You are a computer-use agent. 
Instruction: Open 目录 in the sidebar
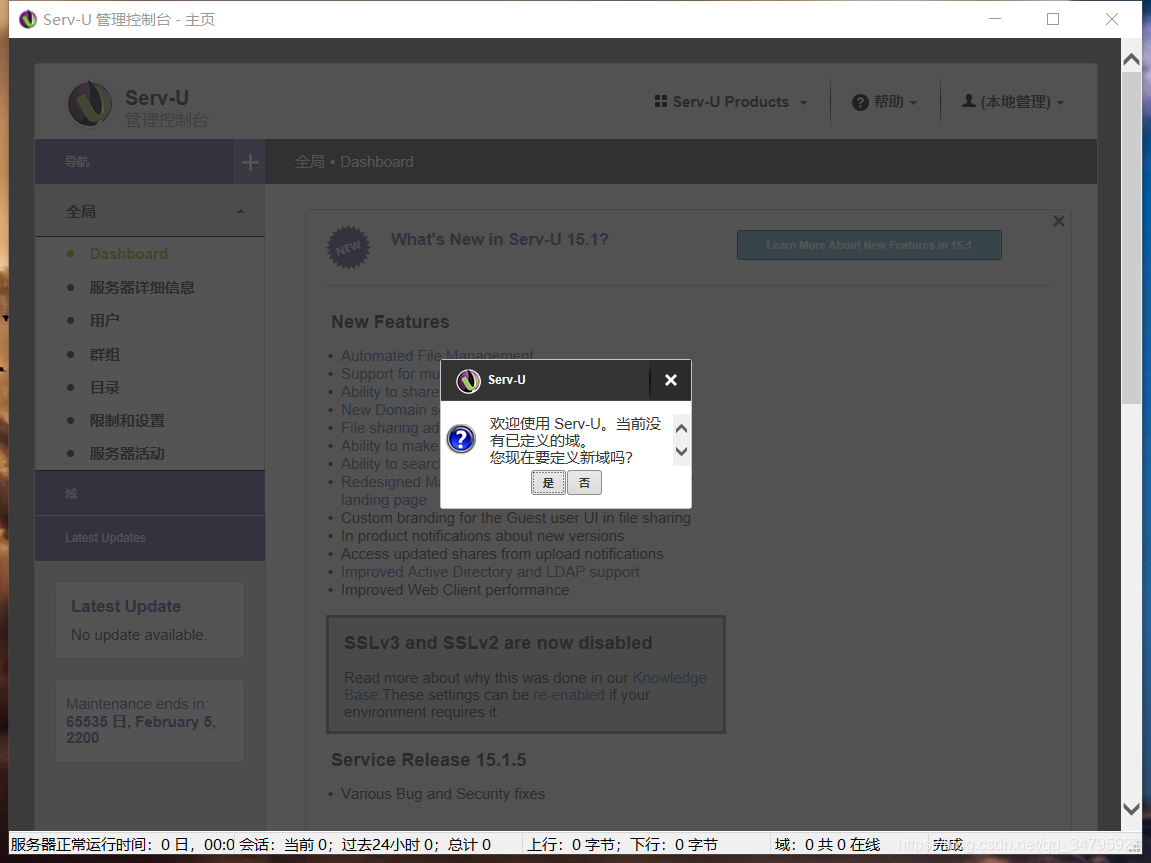coord(104,387)
